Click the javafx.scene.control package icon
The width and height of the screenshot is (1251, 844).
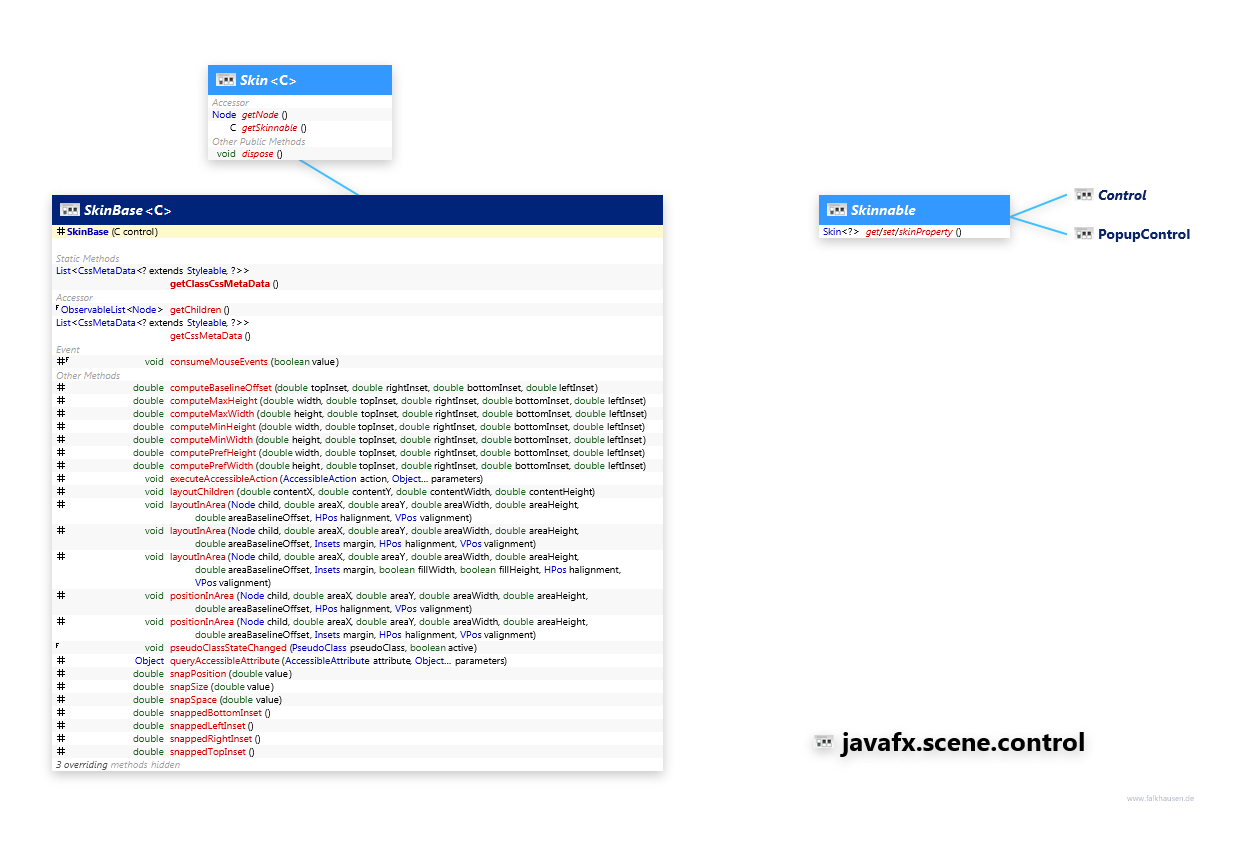point(824,743)
